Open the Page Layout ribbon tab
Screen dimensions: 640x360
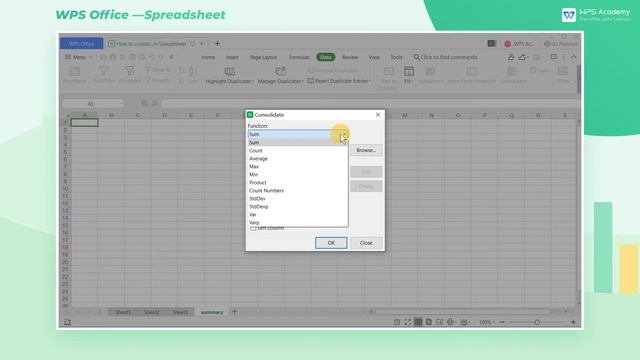[x=263, y=57]
